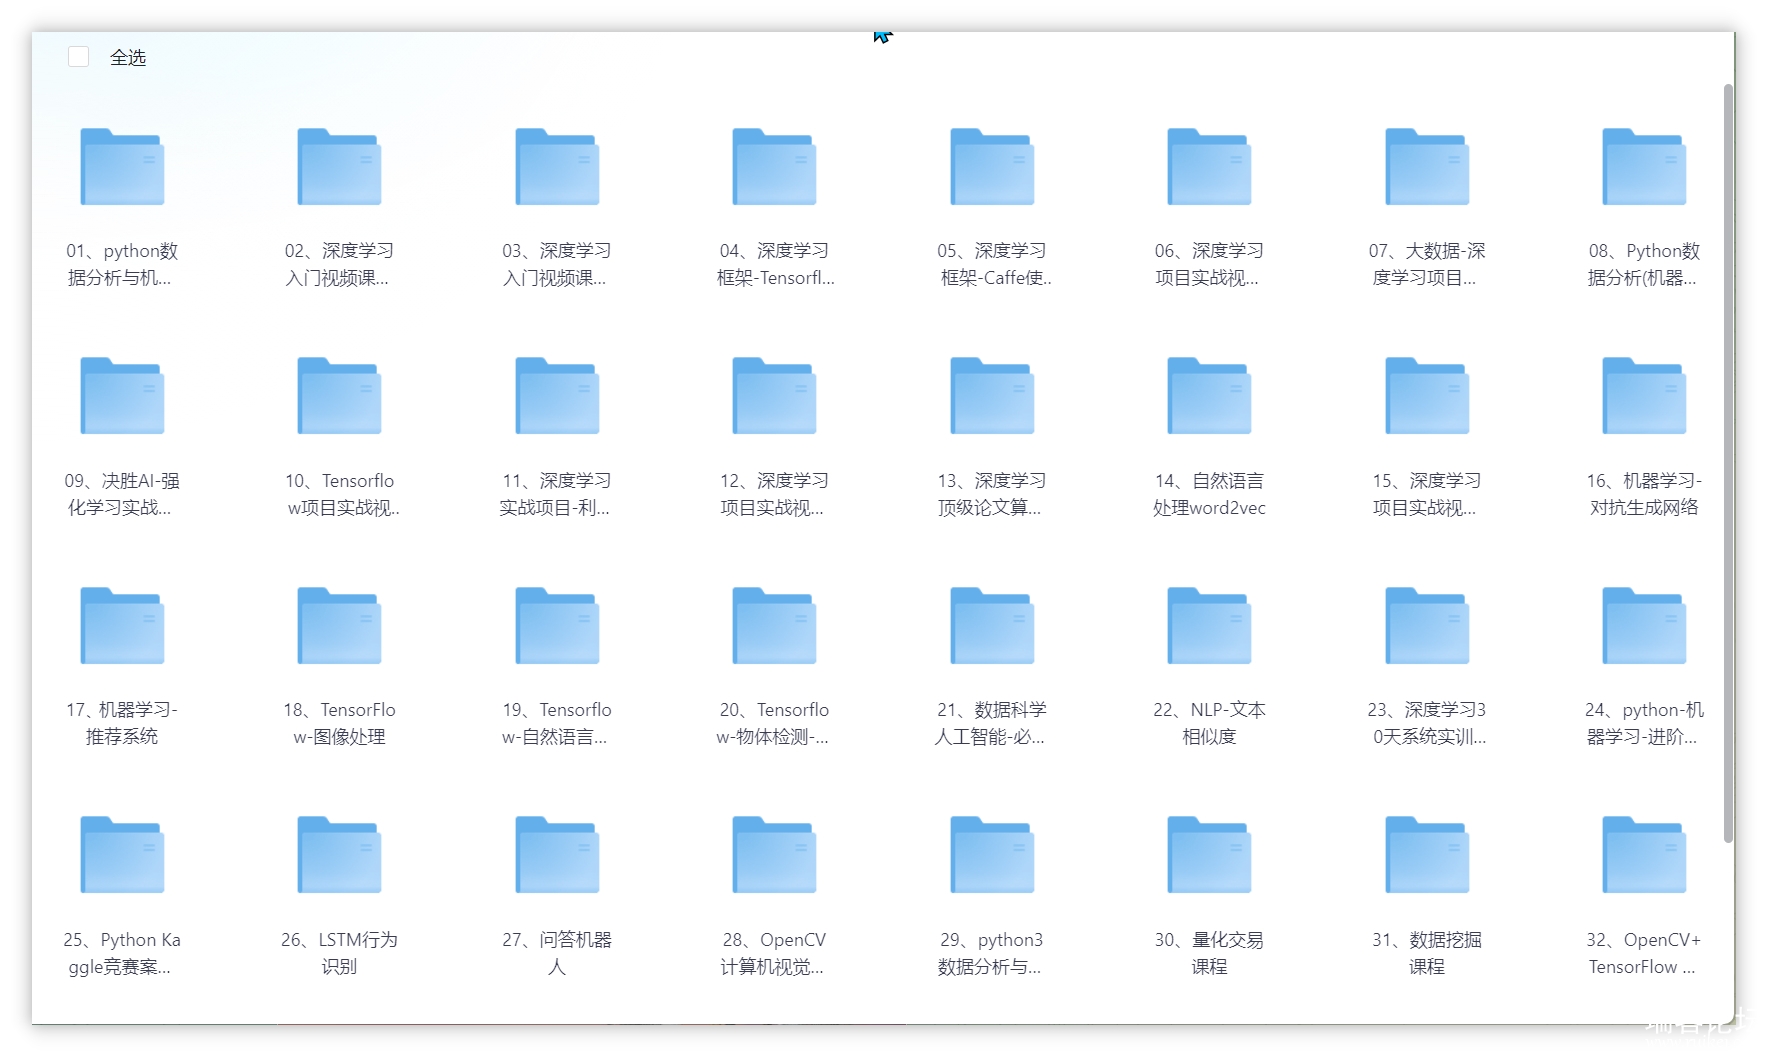Open folder 01、python数据分析与机...

tap(122, 167)
